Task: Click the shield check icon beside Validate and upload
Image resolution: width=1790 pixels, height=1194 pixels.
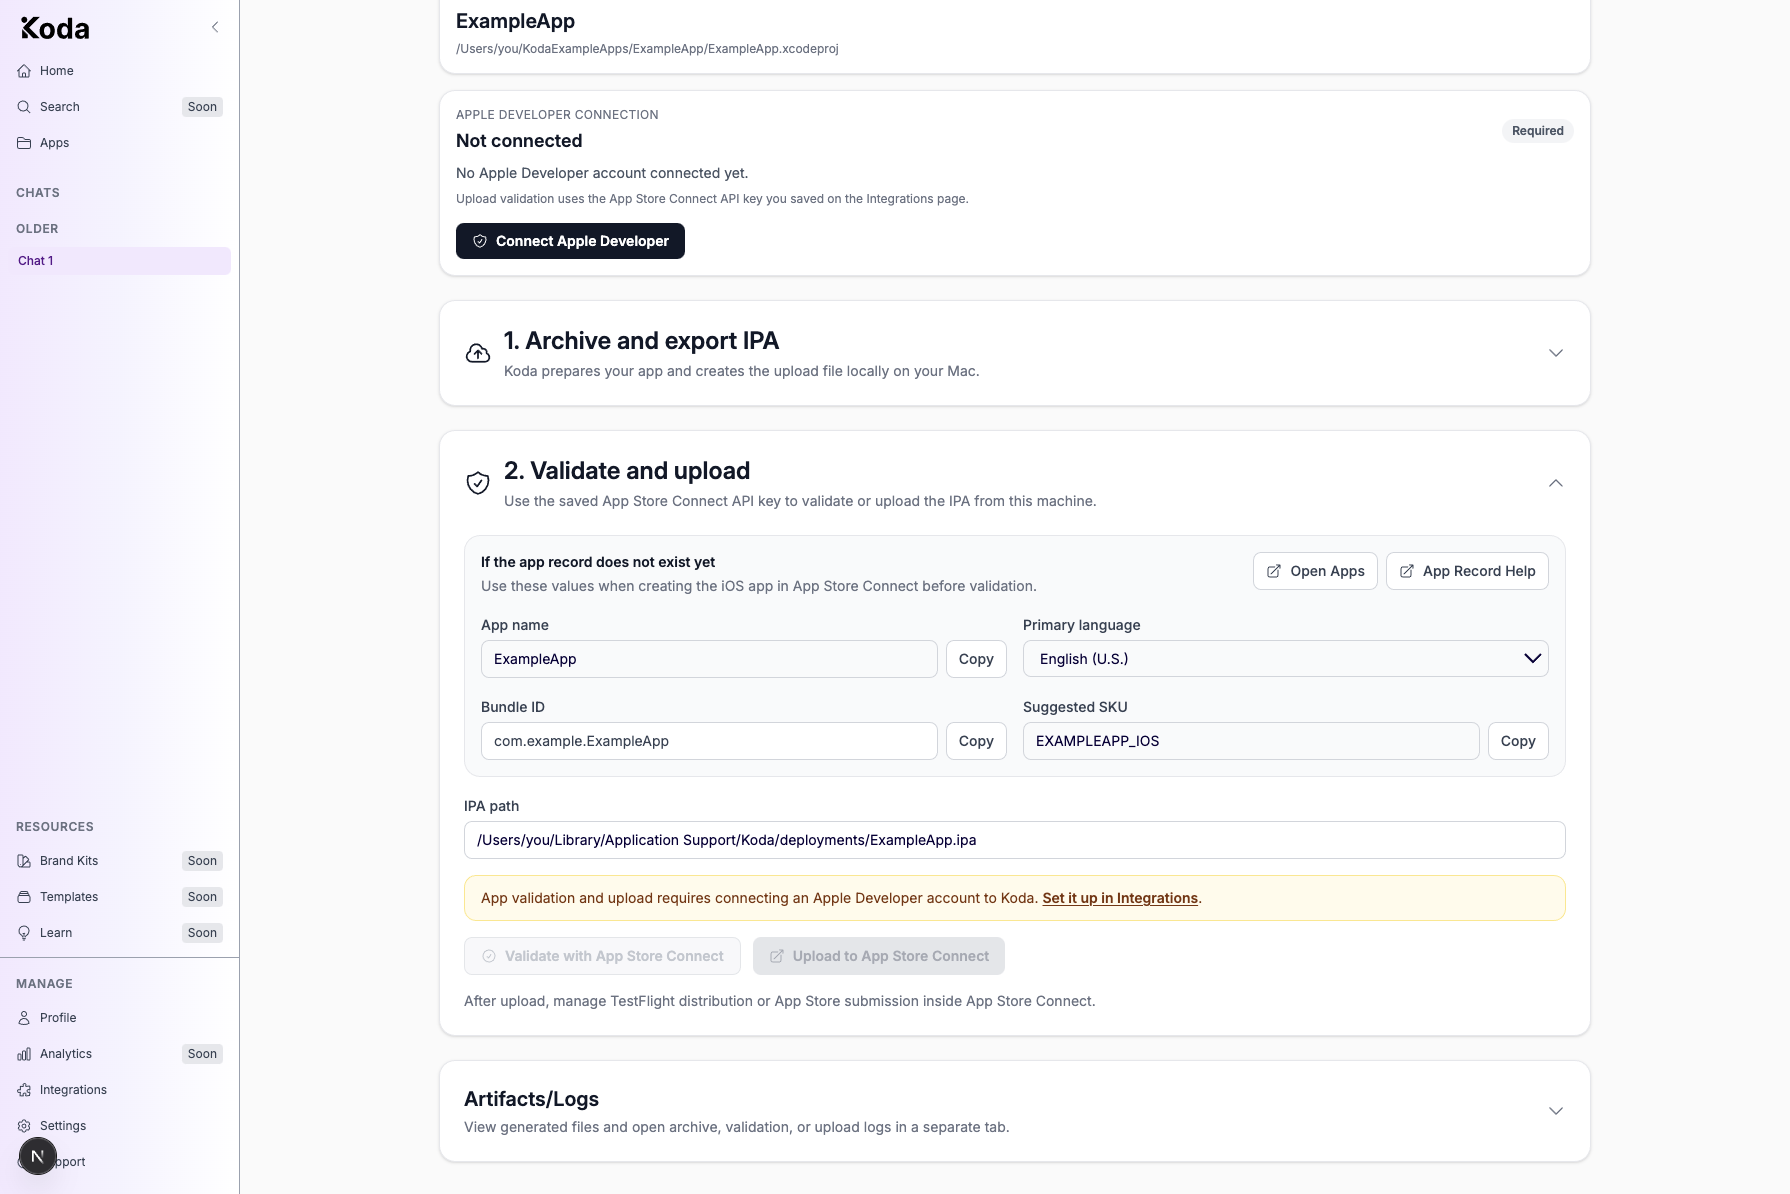Action: 478,483
